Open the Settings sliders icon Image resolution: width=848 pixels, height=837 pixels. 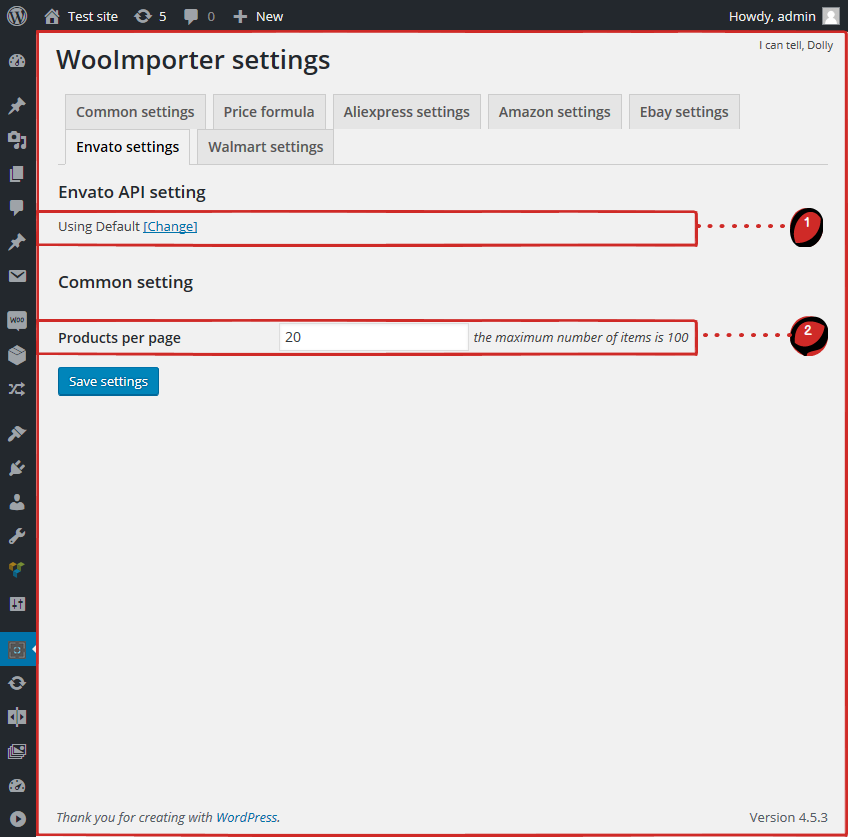pyautogui.click(x=17, y=604)
